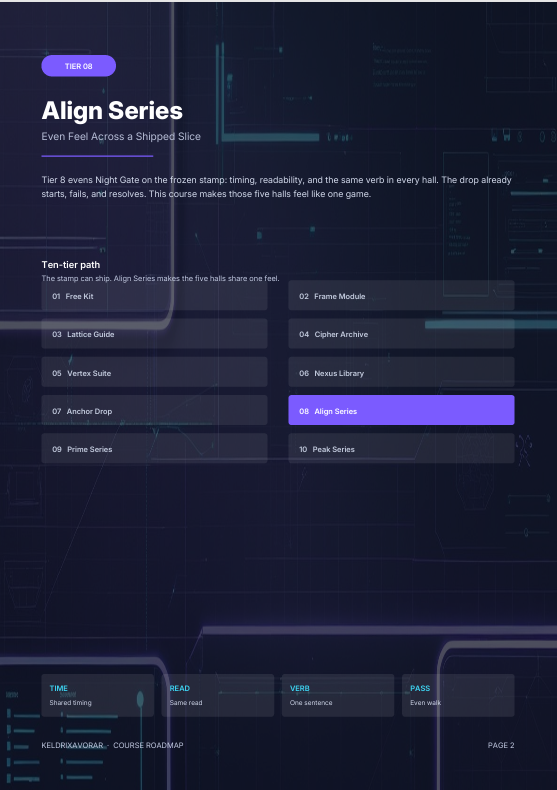Click the line starting 'The stamp can ship'
The height and width of the screenshot is (790, 557).
pos(160,278)
